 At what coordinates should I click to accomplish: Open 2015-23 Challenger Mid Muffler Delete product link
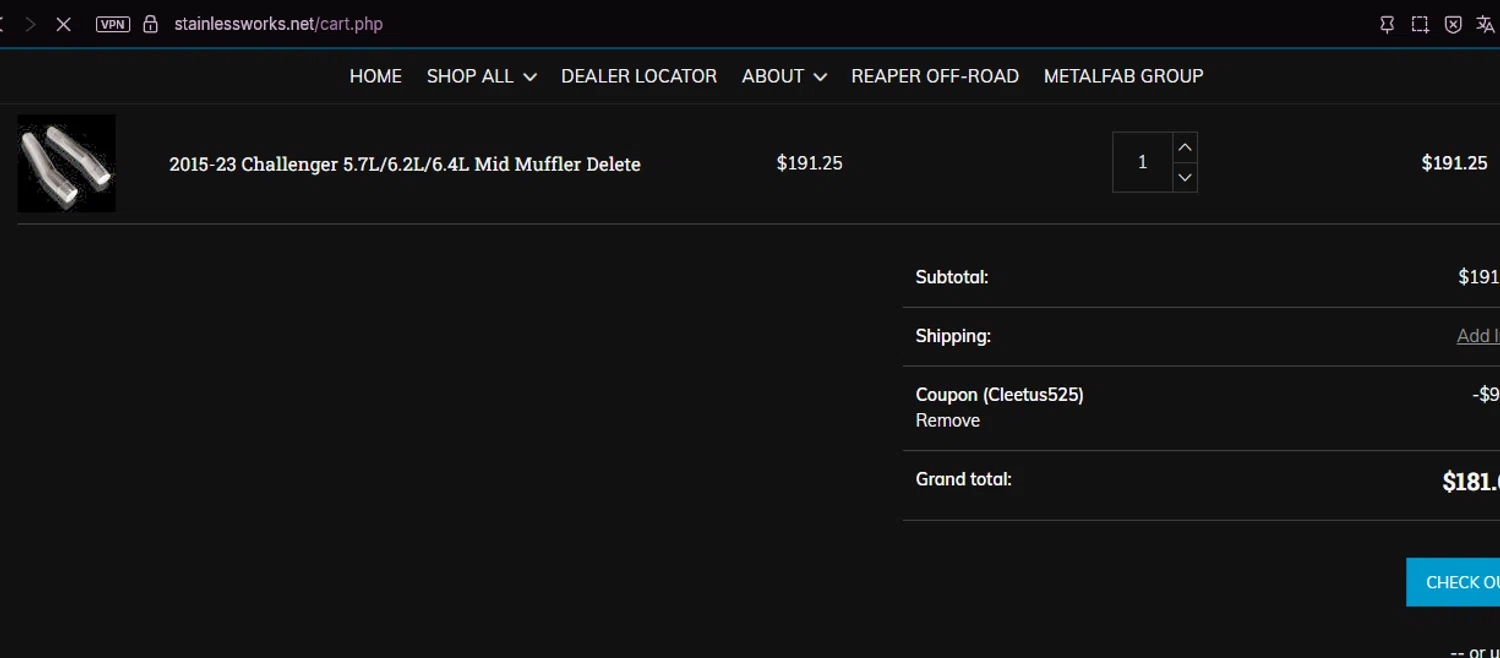point(405,164)
